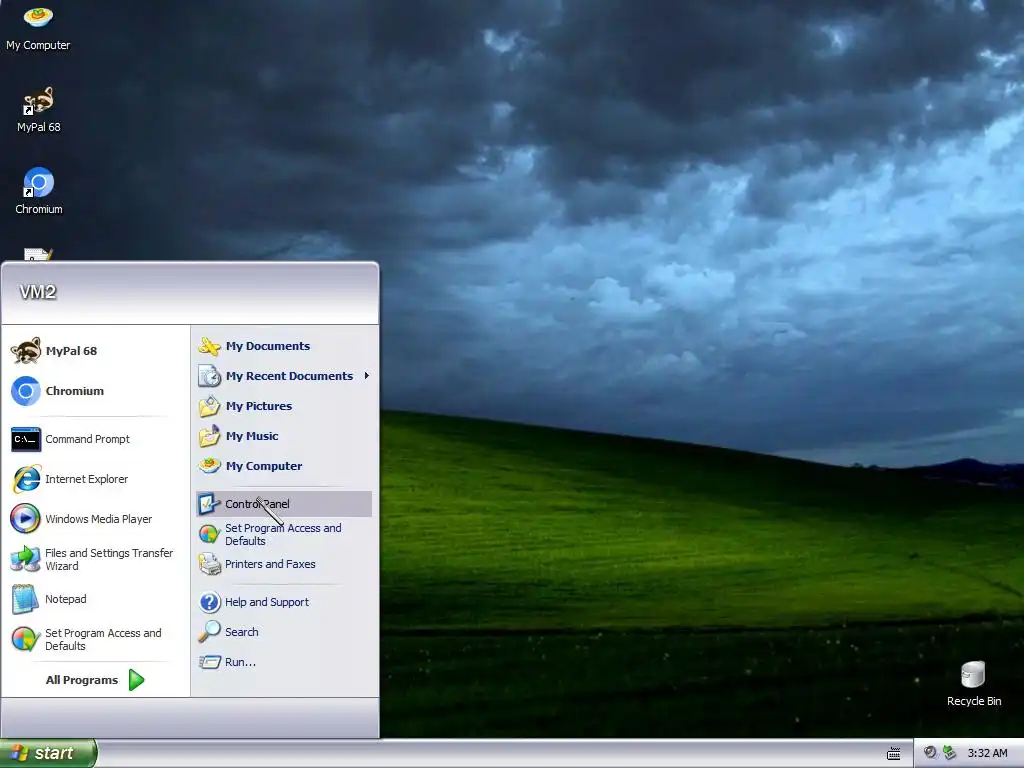Click the Start button
Screen dimensions: 1024x768
48,754
